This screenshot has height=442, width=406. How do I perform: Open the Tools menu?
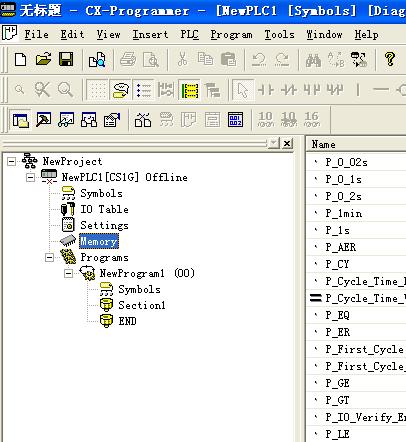pos(279,34)
